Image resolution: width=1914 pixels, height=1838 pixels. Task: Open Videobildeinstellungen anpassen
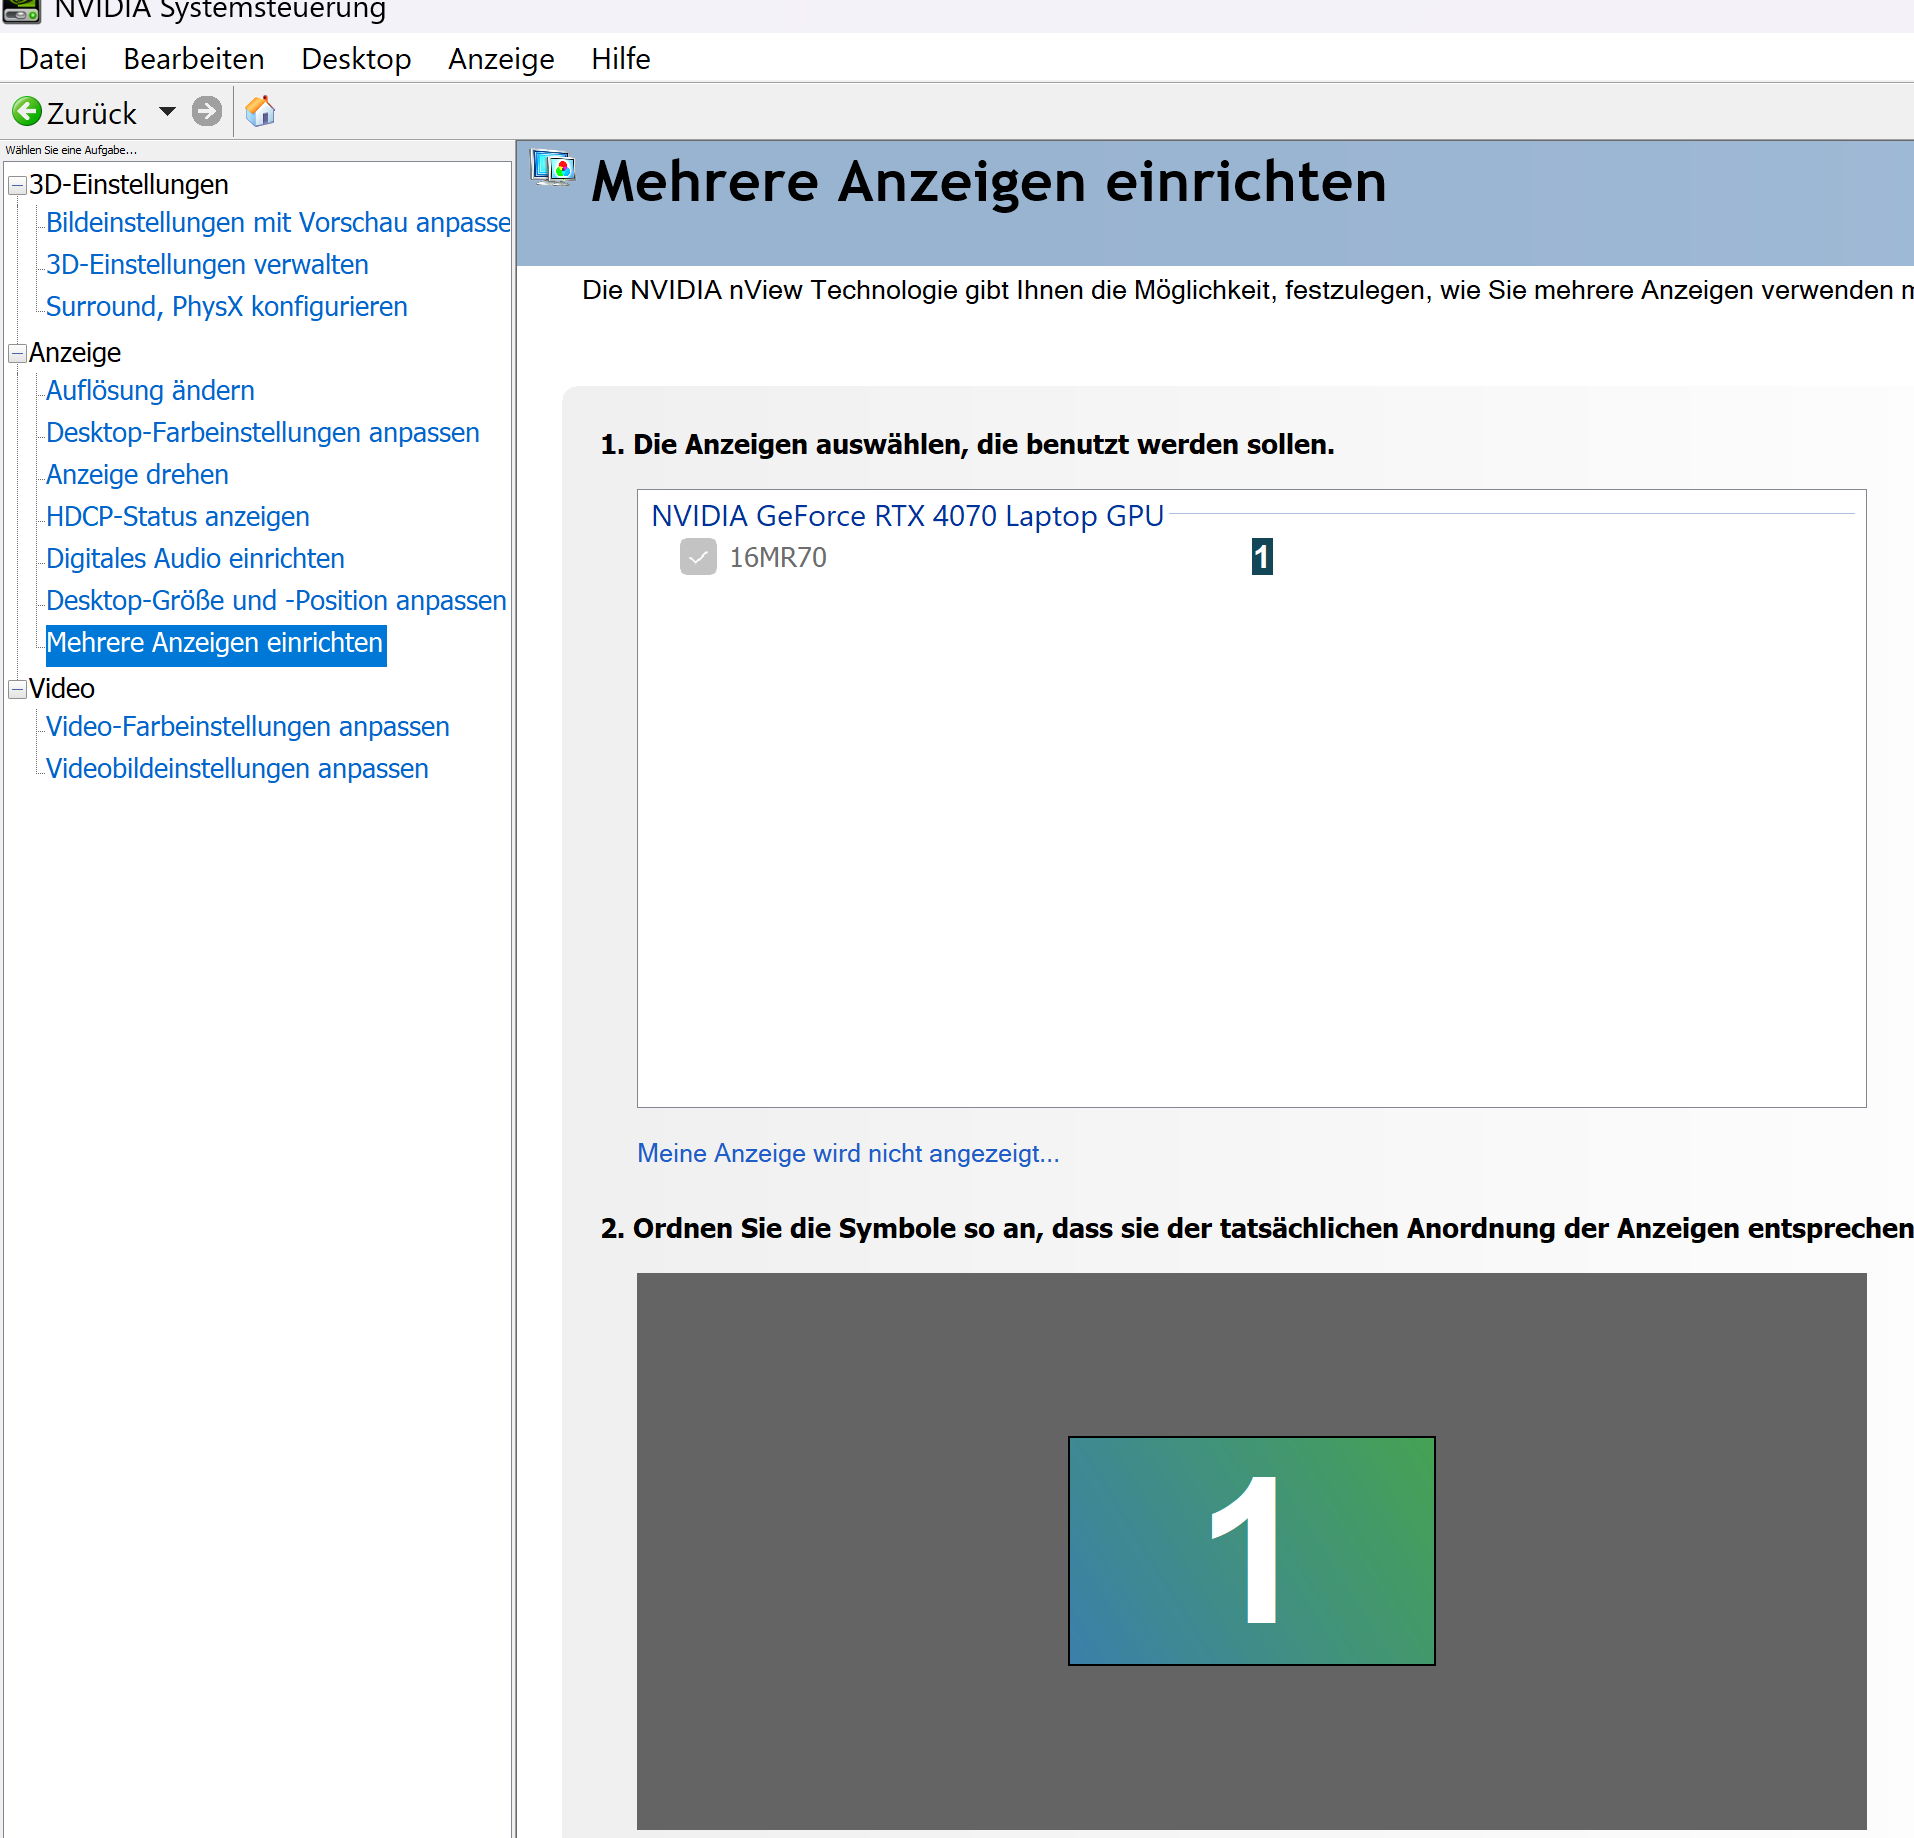(237, 768)
